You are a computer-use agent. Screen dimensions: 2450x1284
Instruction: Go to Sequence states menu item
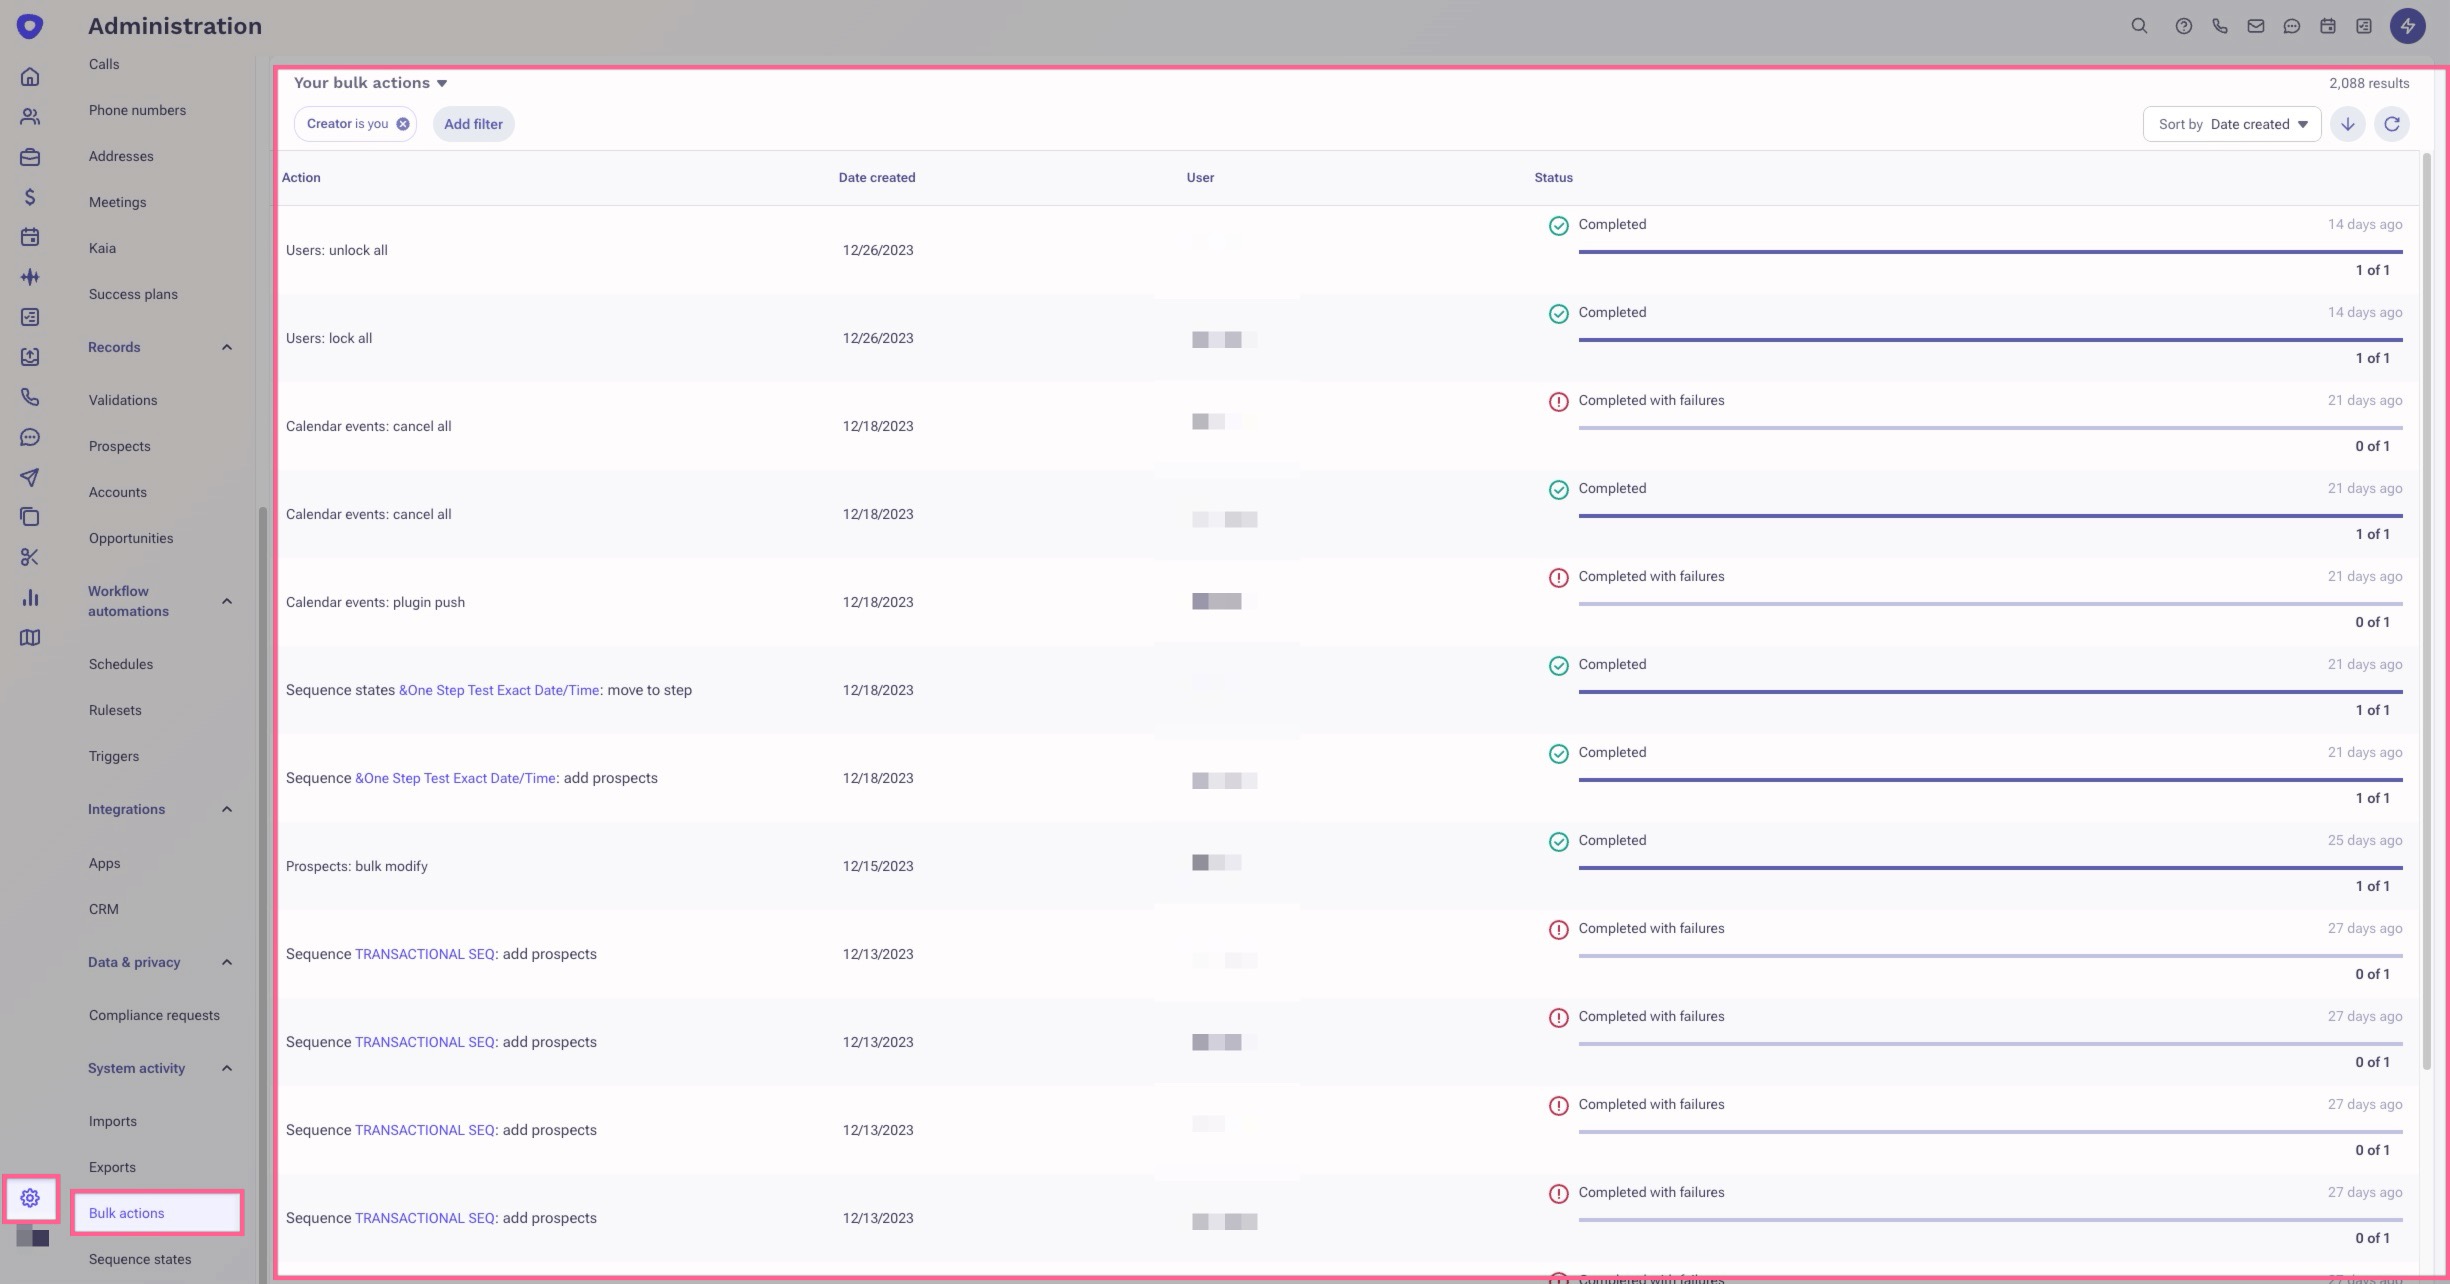point(140,1259)
